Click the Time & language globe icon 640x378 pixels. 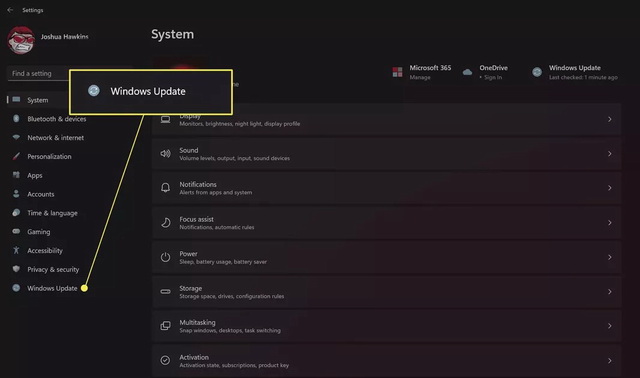coord(16,212)
